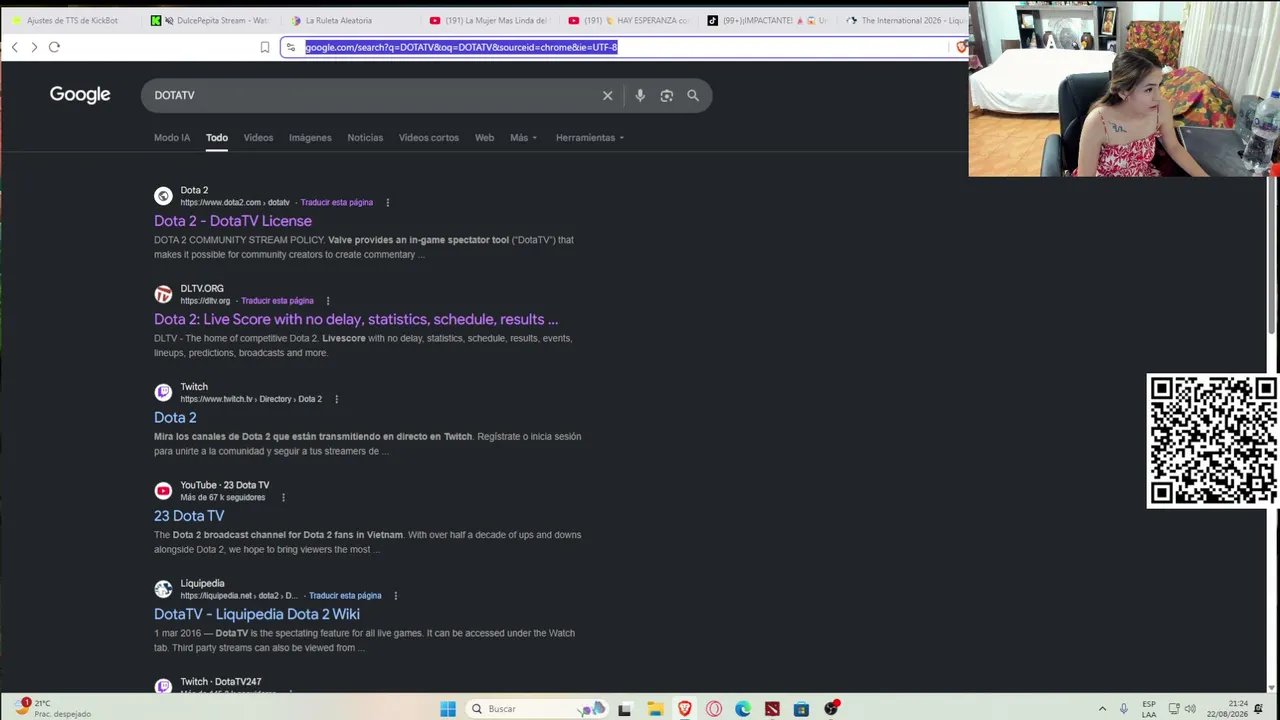The height and width of the screenshot is (720, 1280).
Task: Open the Twitch Dota 2 directory result
Action: tap(175, 418)
